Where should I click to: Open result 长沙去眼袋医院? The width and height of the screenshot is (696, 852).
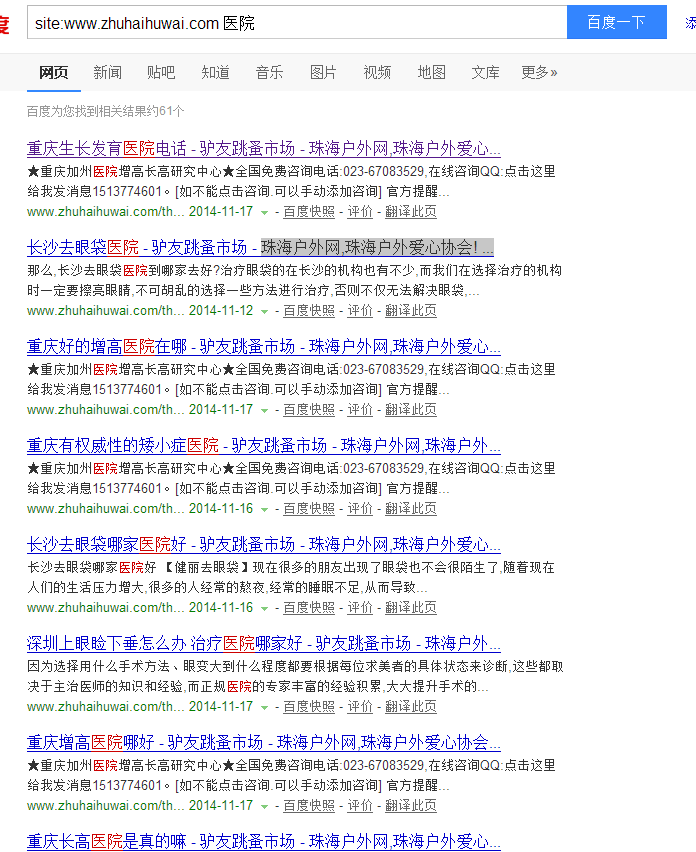(x=260, y=247)
